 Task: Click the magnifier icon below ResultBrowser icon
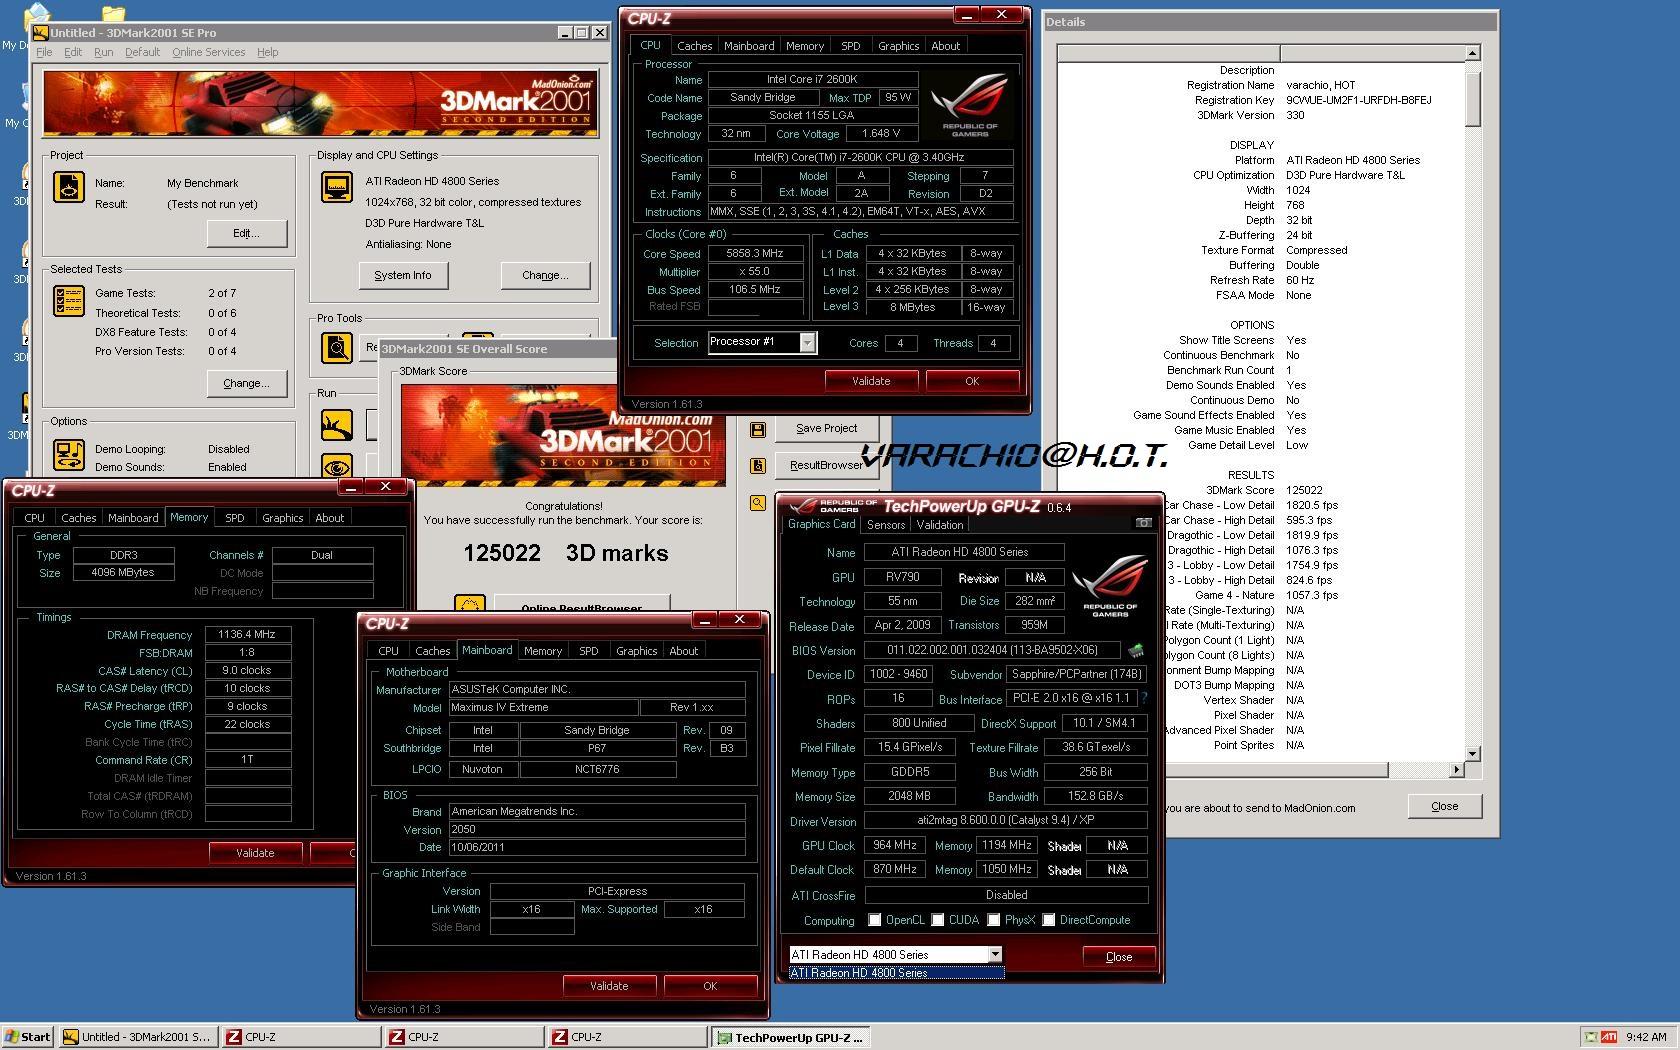coord(757,503)
